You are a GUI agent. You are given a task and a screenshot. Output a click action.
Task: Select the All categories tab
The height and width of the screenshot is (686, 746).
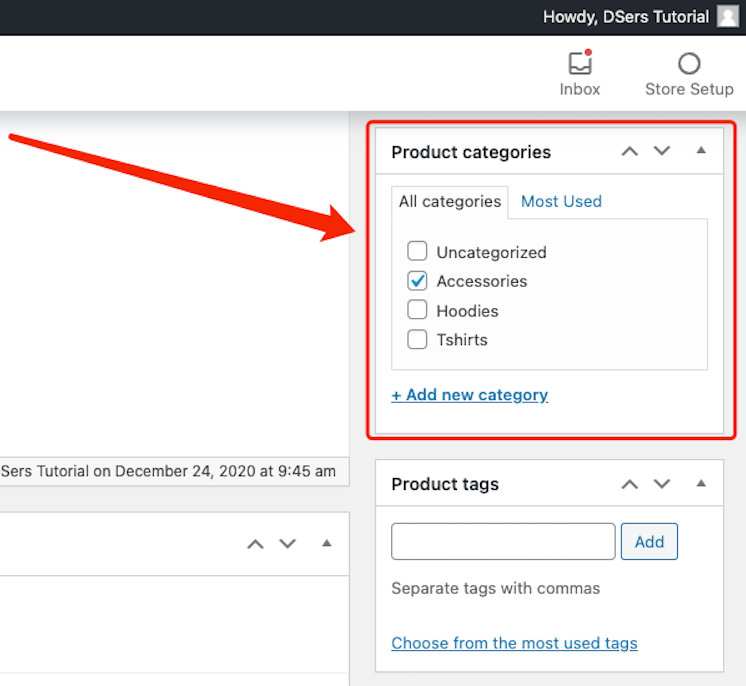coord(450,202)
